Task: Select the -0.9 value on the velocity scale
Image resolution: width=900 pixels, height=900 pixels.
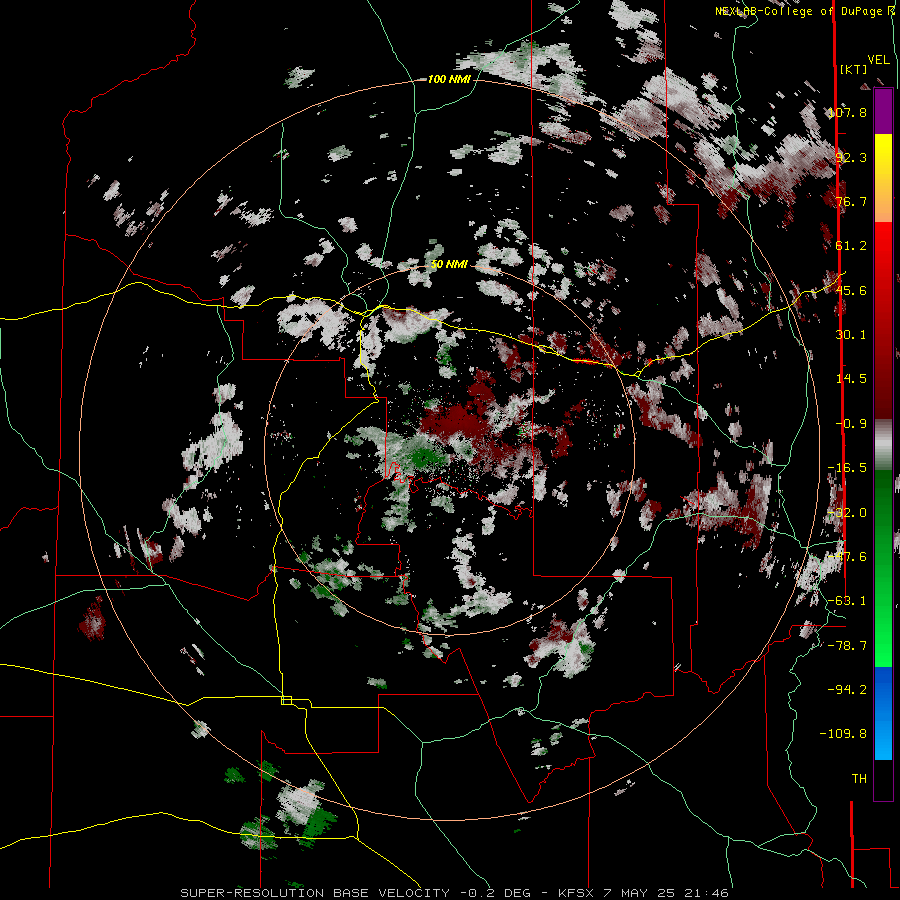Action: click(x=851, y=424)
